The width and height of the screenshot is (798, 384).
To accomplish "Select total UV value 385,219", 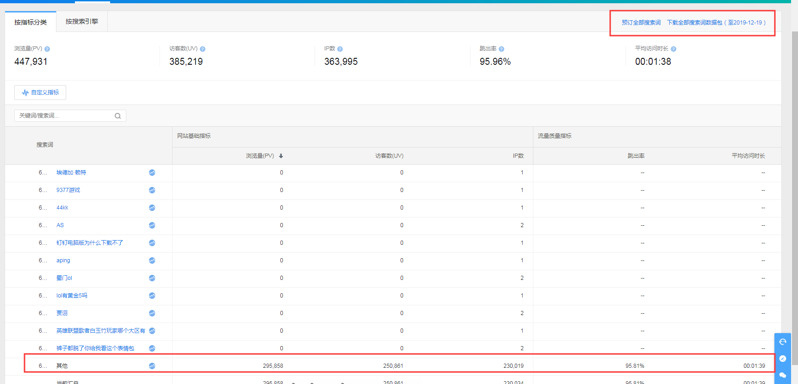I will coord(186,62).
